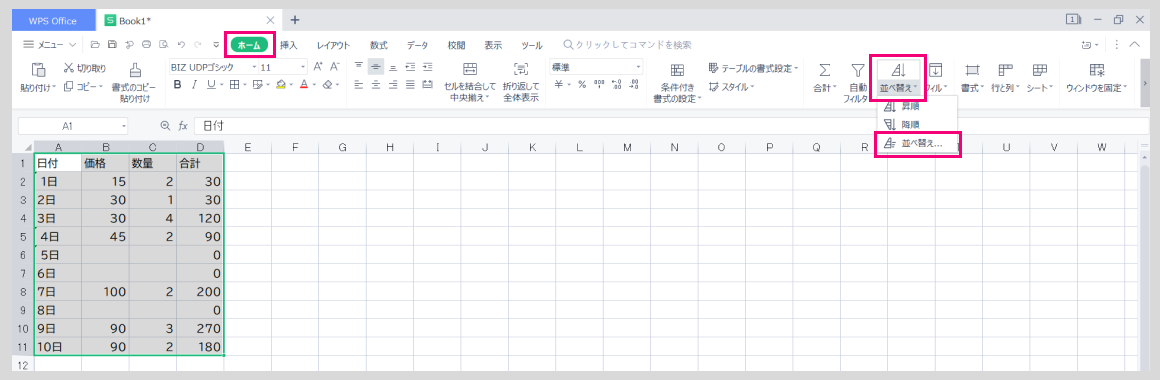
Task: Select 降順 descending in sort menu
Action: click(917, 124)
